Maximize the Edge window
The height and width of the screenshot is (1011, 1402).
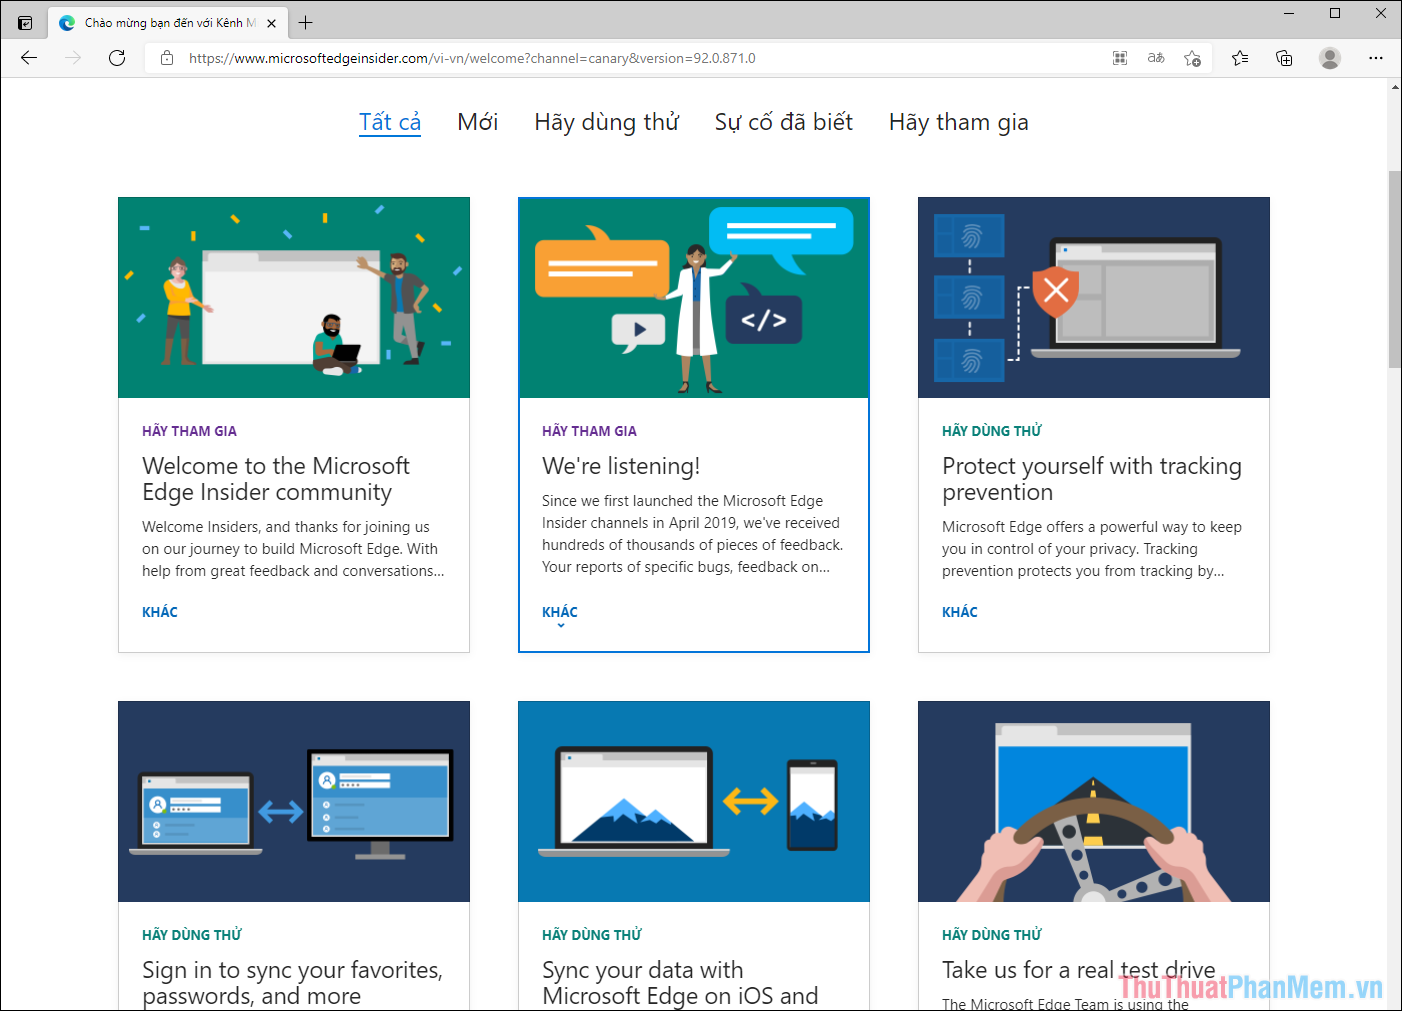tap(1335, 13)
